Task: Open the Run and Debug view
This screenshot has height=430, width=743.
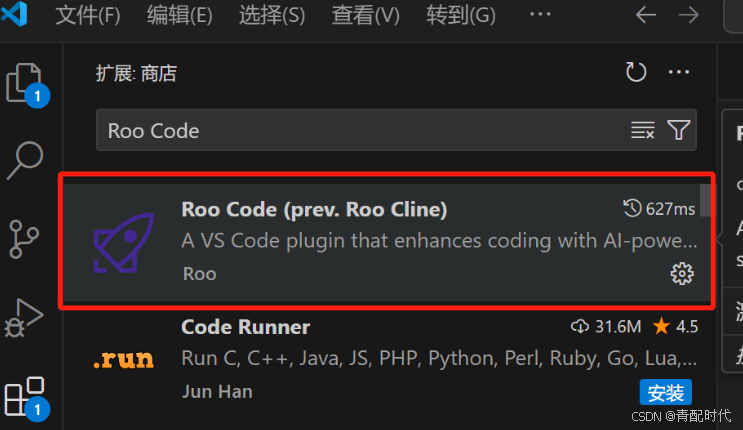Action: click(24, 317)
